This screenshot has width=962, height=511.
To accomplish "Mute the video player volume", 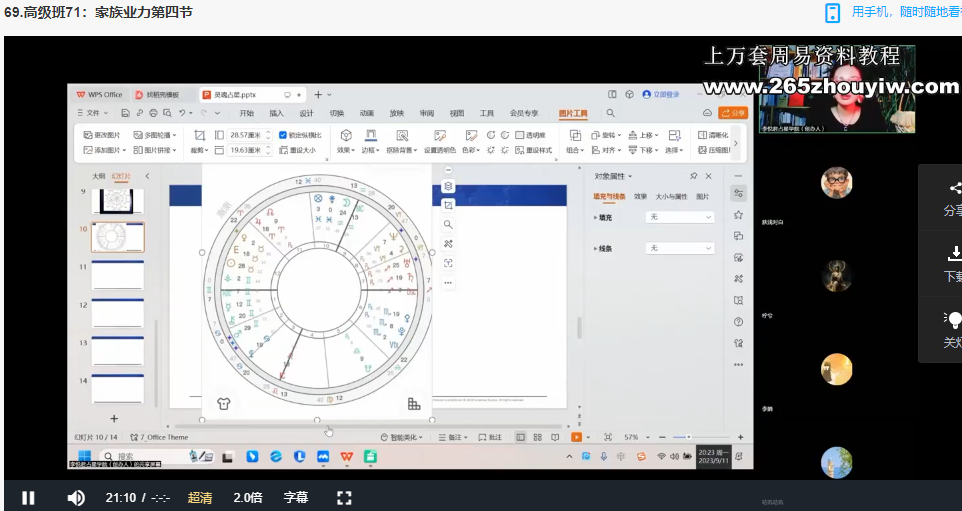I will (76, 498).
